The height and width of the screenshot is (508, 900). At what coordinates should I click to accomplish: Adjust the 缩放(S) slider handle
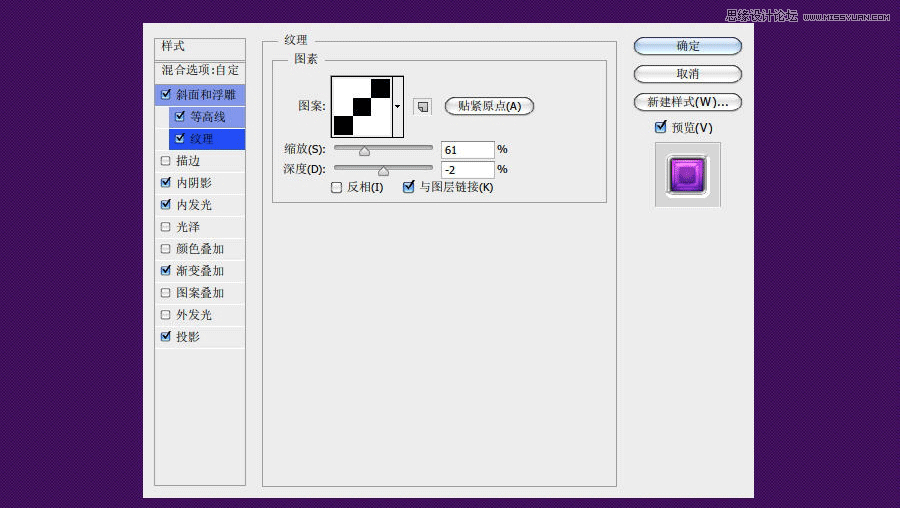tap(364, 151)
